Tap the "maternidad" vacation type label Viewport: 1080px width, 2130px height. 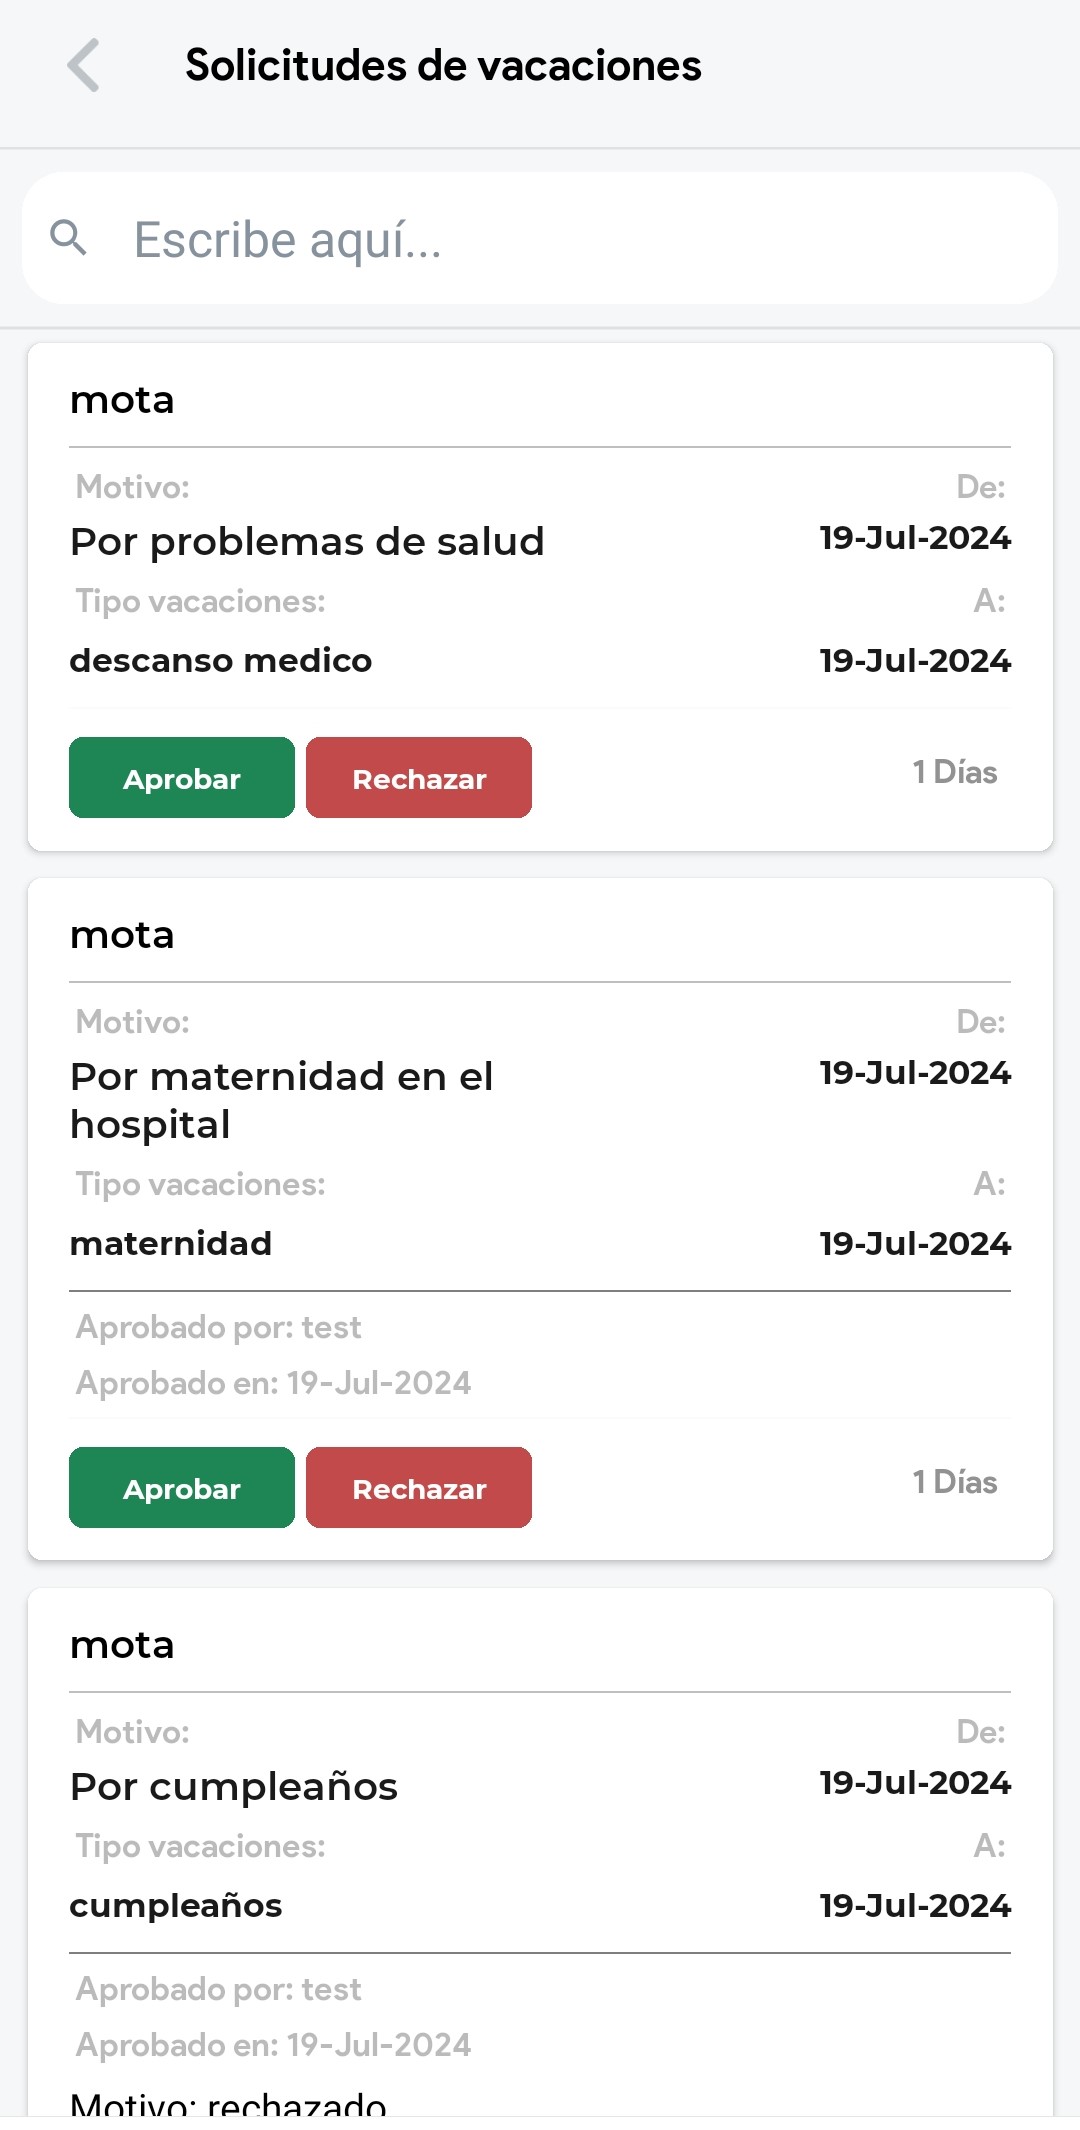171,1244
